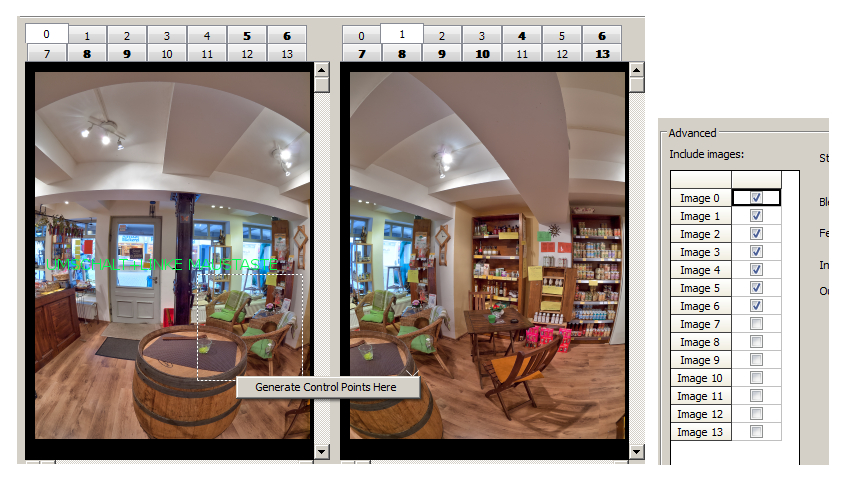Switch the left pane to image tab 5

(246, 36)
